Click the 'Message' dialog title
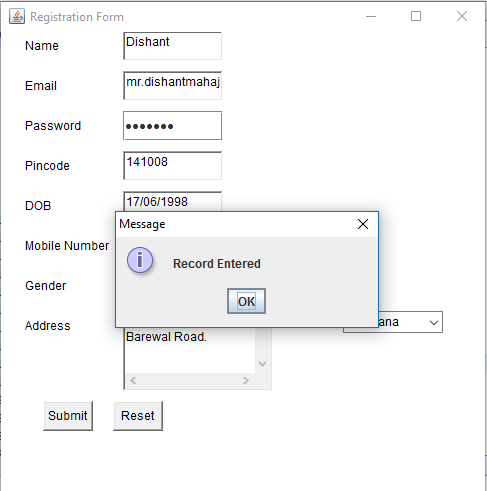The height and width of the screenshot is (491, 487). pyautogui.click(x=142, y=224)
